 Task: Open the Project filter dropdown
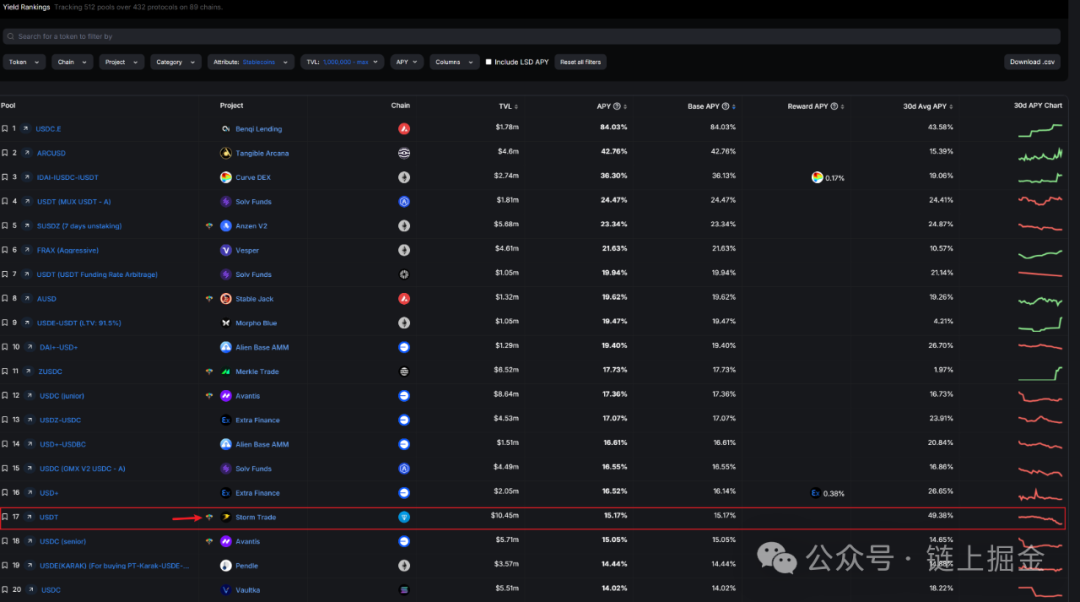coord(121,62)
